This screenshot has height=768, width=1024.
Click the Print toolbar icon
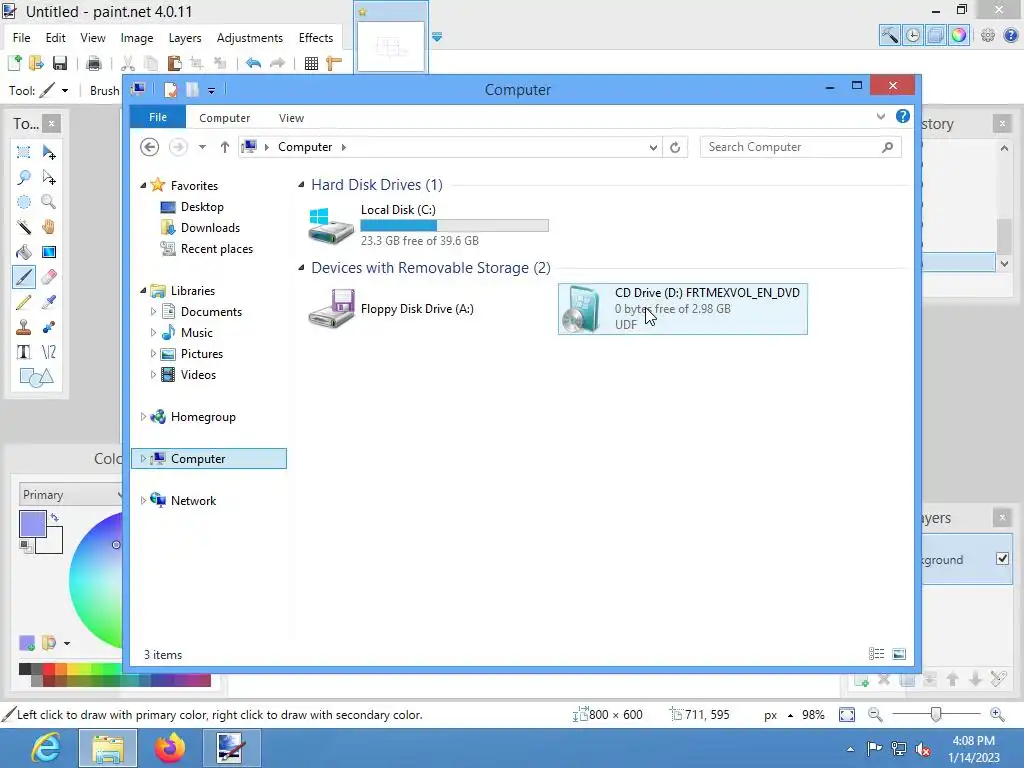93,63
